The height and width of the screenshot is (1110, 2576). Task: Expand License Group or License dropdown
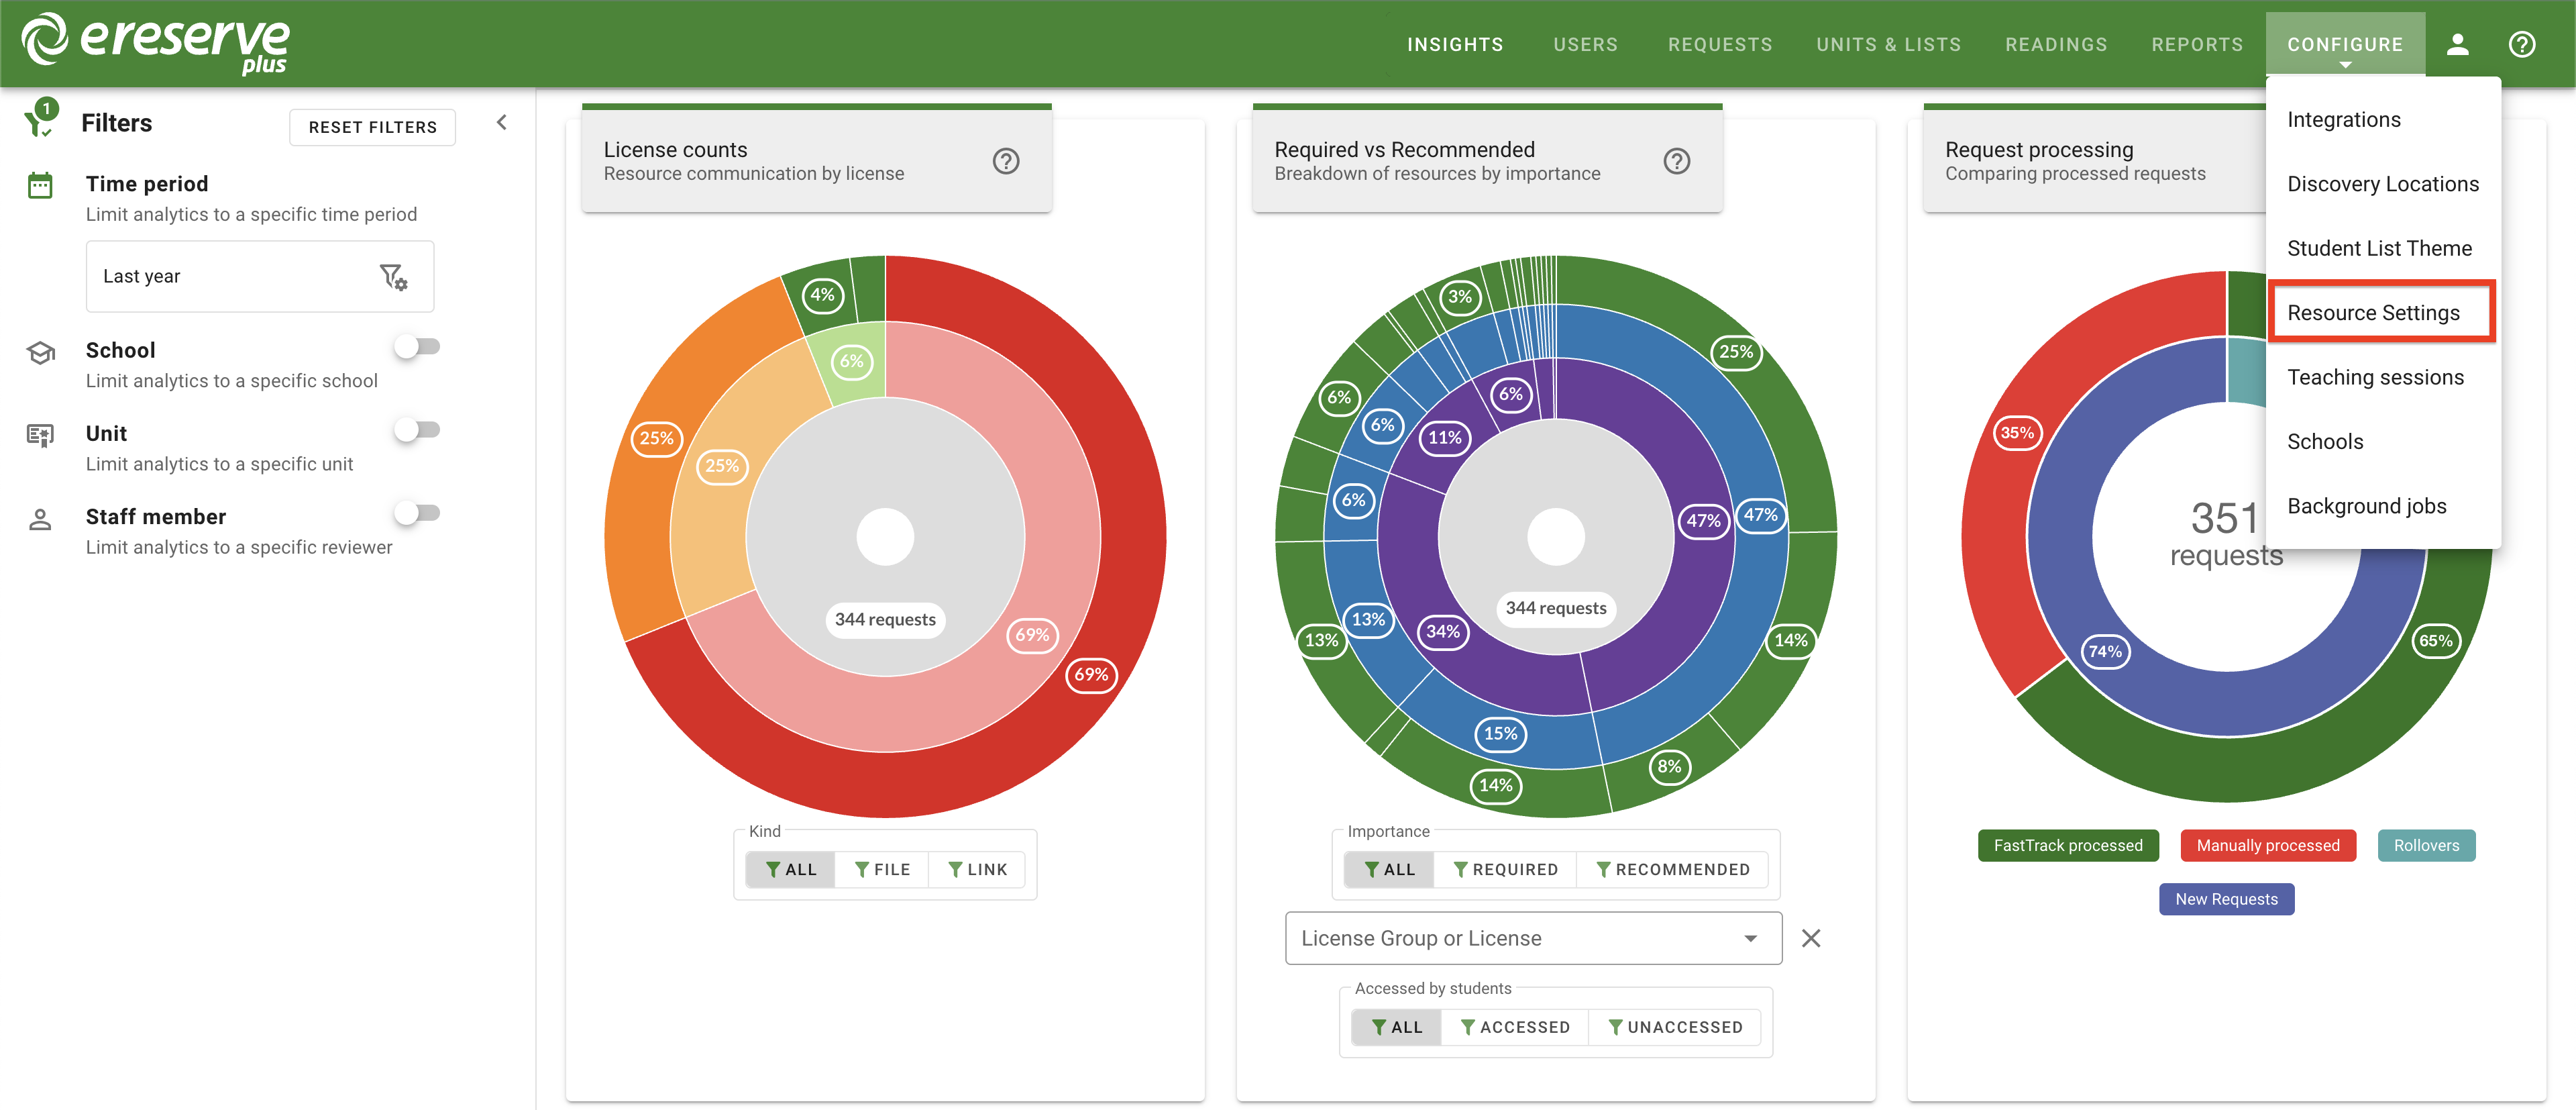pos(1750,938)
